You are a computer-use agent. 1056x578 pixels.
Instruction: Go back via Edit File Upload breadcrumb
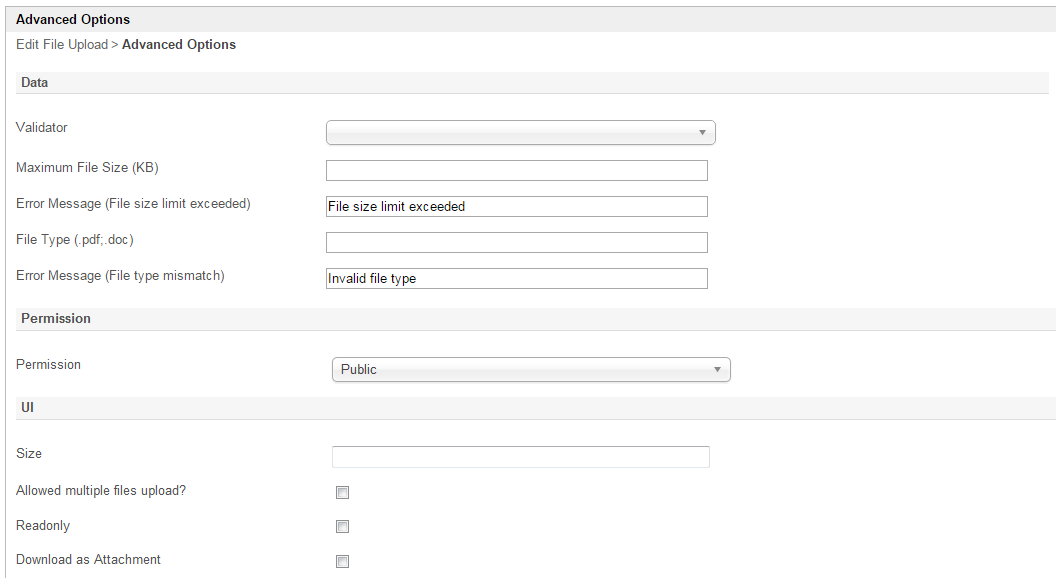point(62,45)
